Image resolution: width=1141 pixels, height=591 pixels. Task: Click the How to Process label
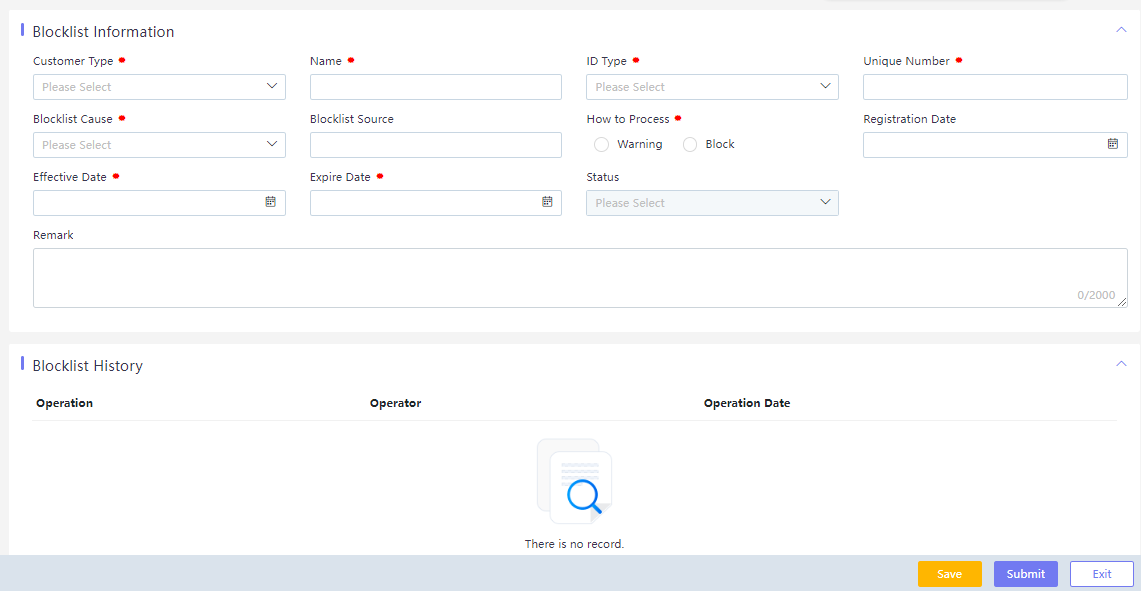pos(628,119)
